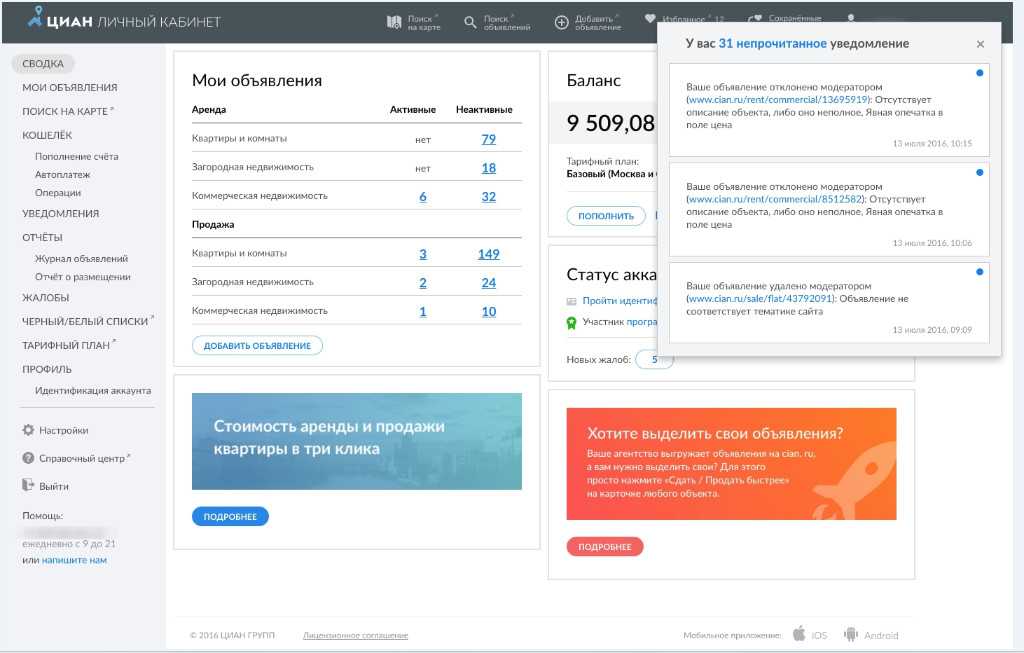1024x653 pixels.
Task: Go to Журнал объявлений under reports
Action: pyautogui.click(x=81, y=259)
